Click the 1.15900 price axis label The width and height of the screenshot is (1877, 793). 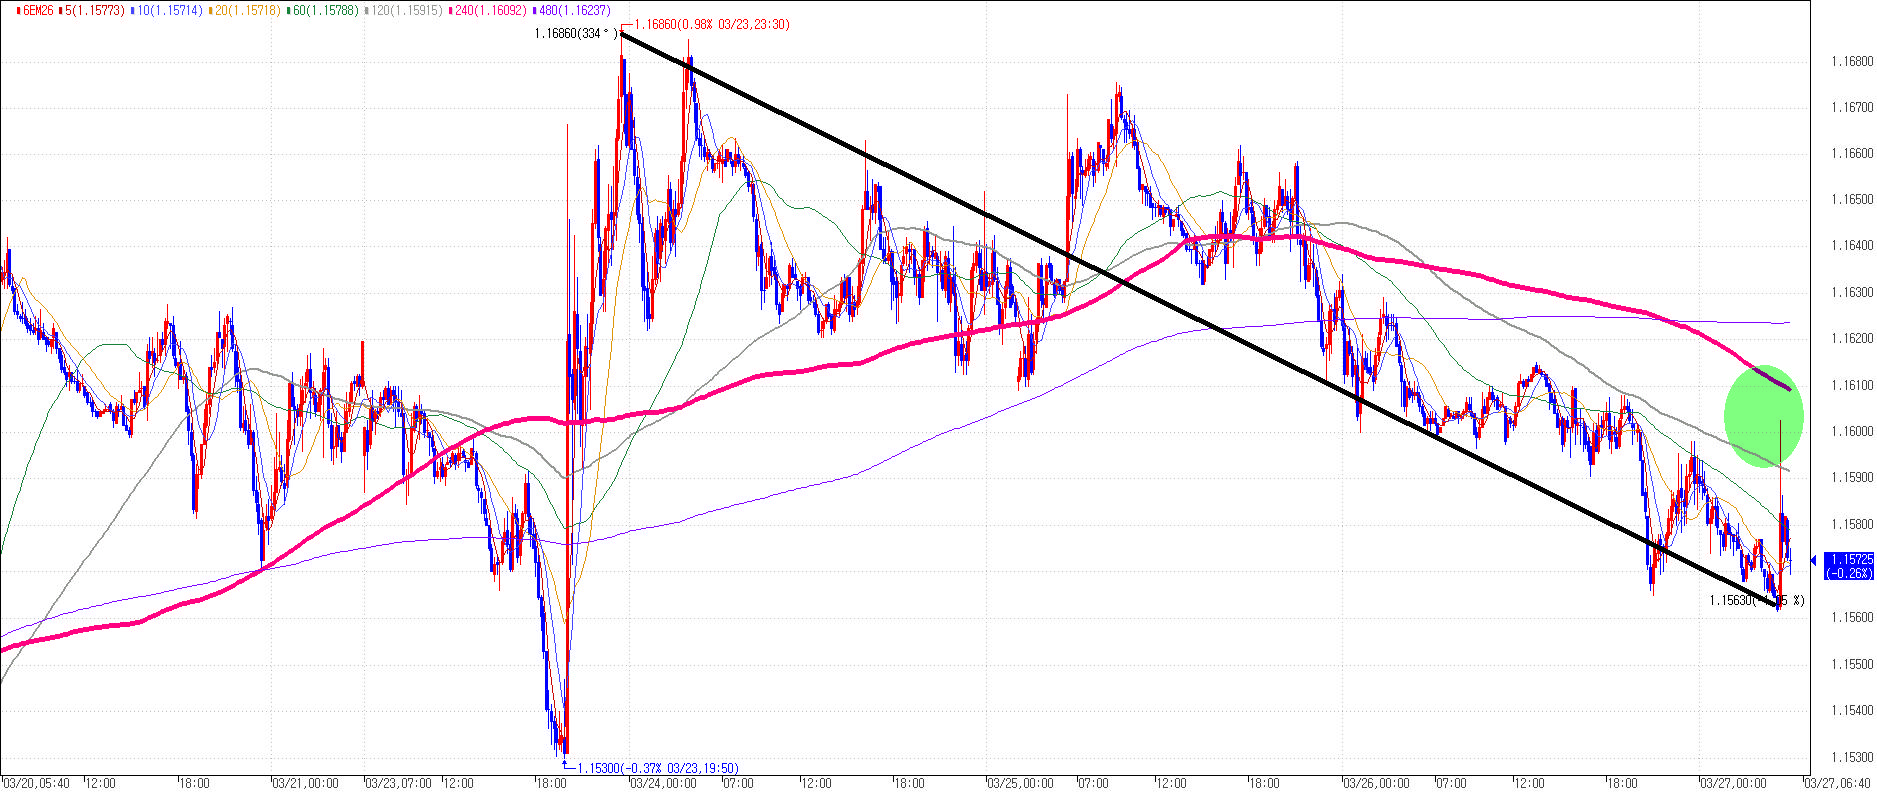[1852, 478]
